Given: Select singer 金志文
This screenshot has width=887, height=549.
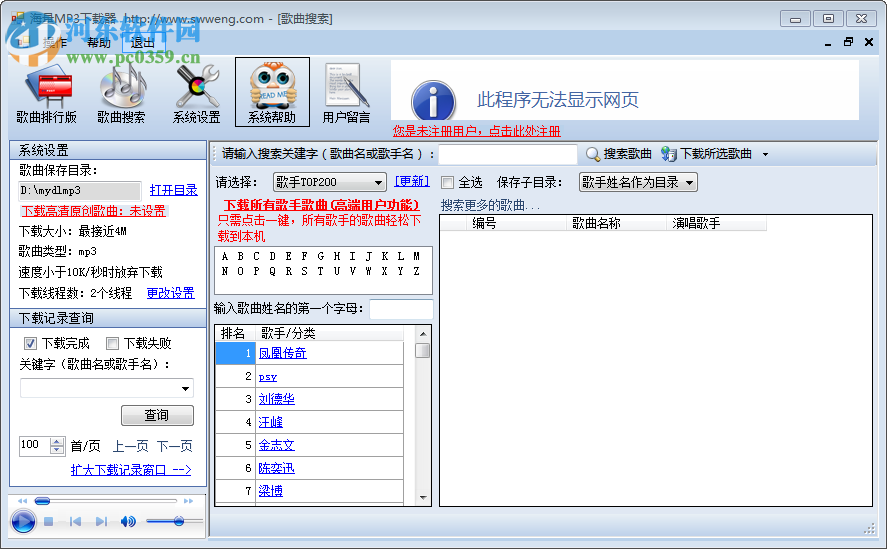Looking at the screenshot, I should tap(277, 445).
